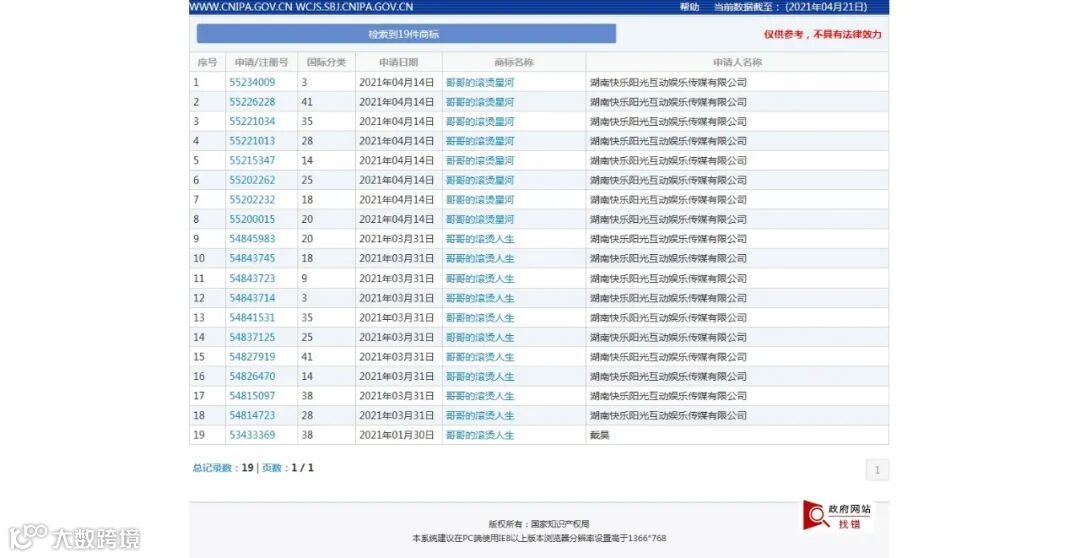
Task: Open 哥哥的滚烫人生 link in row 17
Action: coord(480,396)
